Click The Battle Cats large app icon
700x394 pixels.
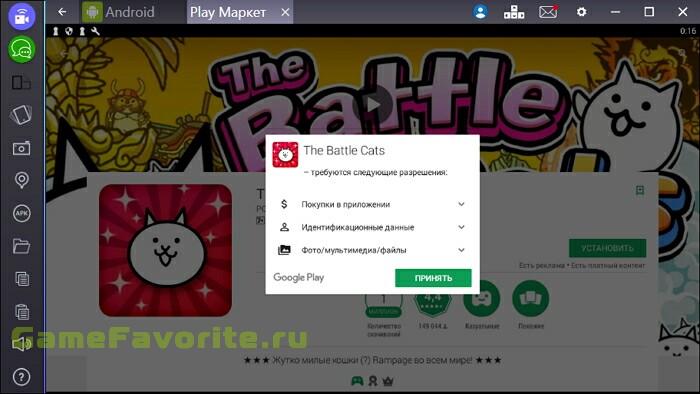165,250
